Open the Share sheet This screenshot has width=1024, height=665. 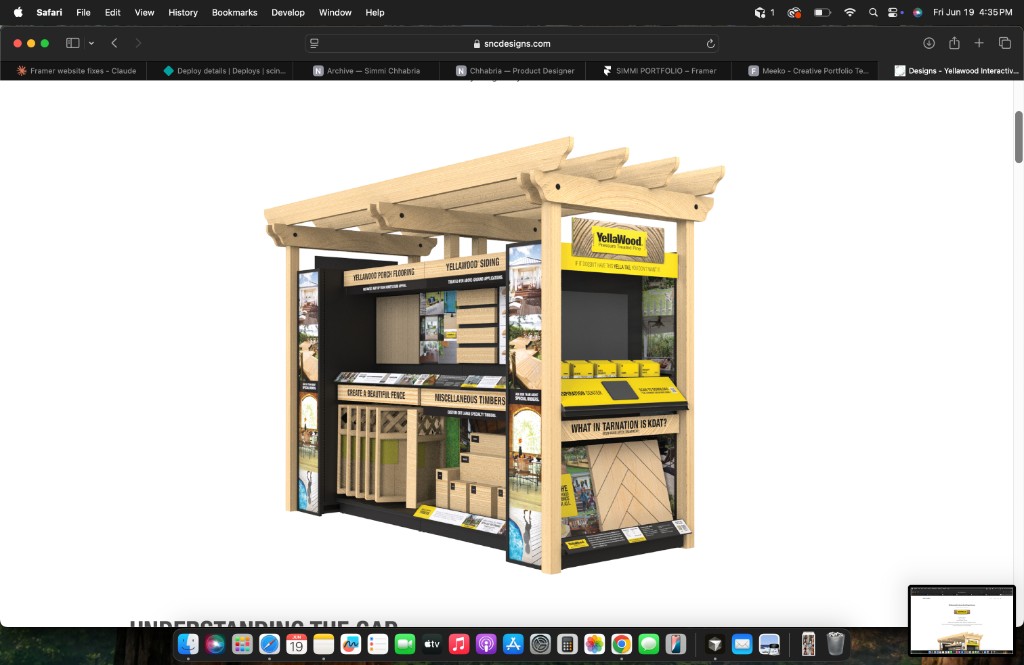coord(954,43)
